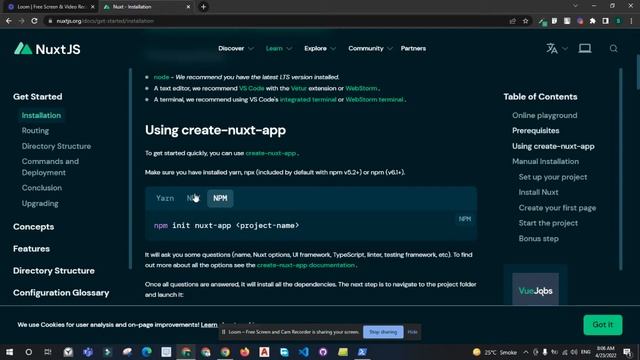
Task: Click the npm init nuxt-app code snippet
Action: [x=226, y=226]
